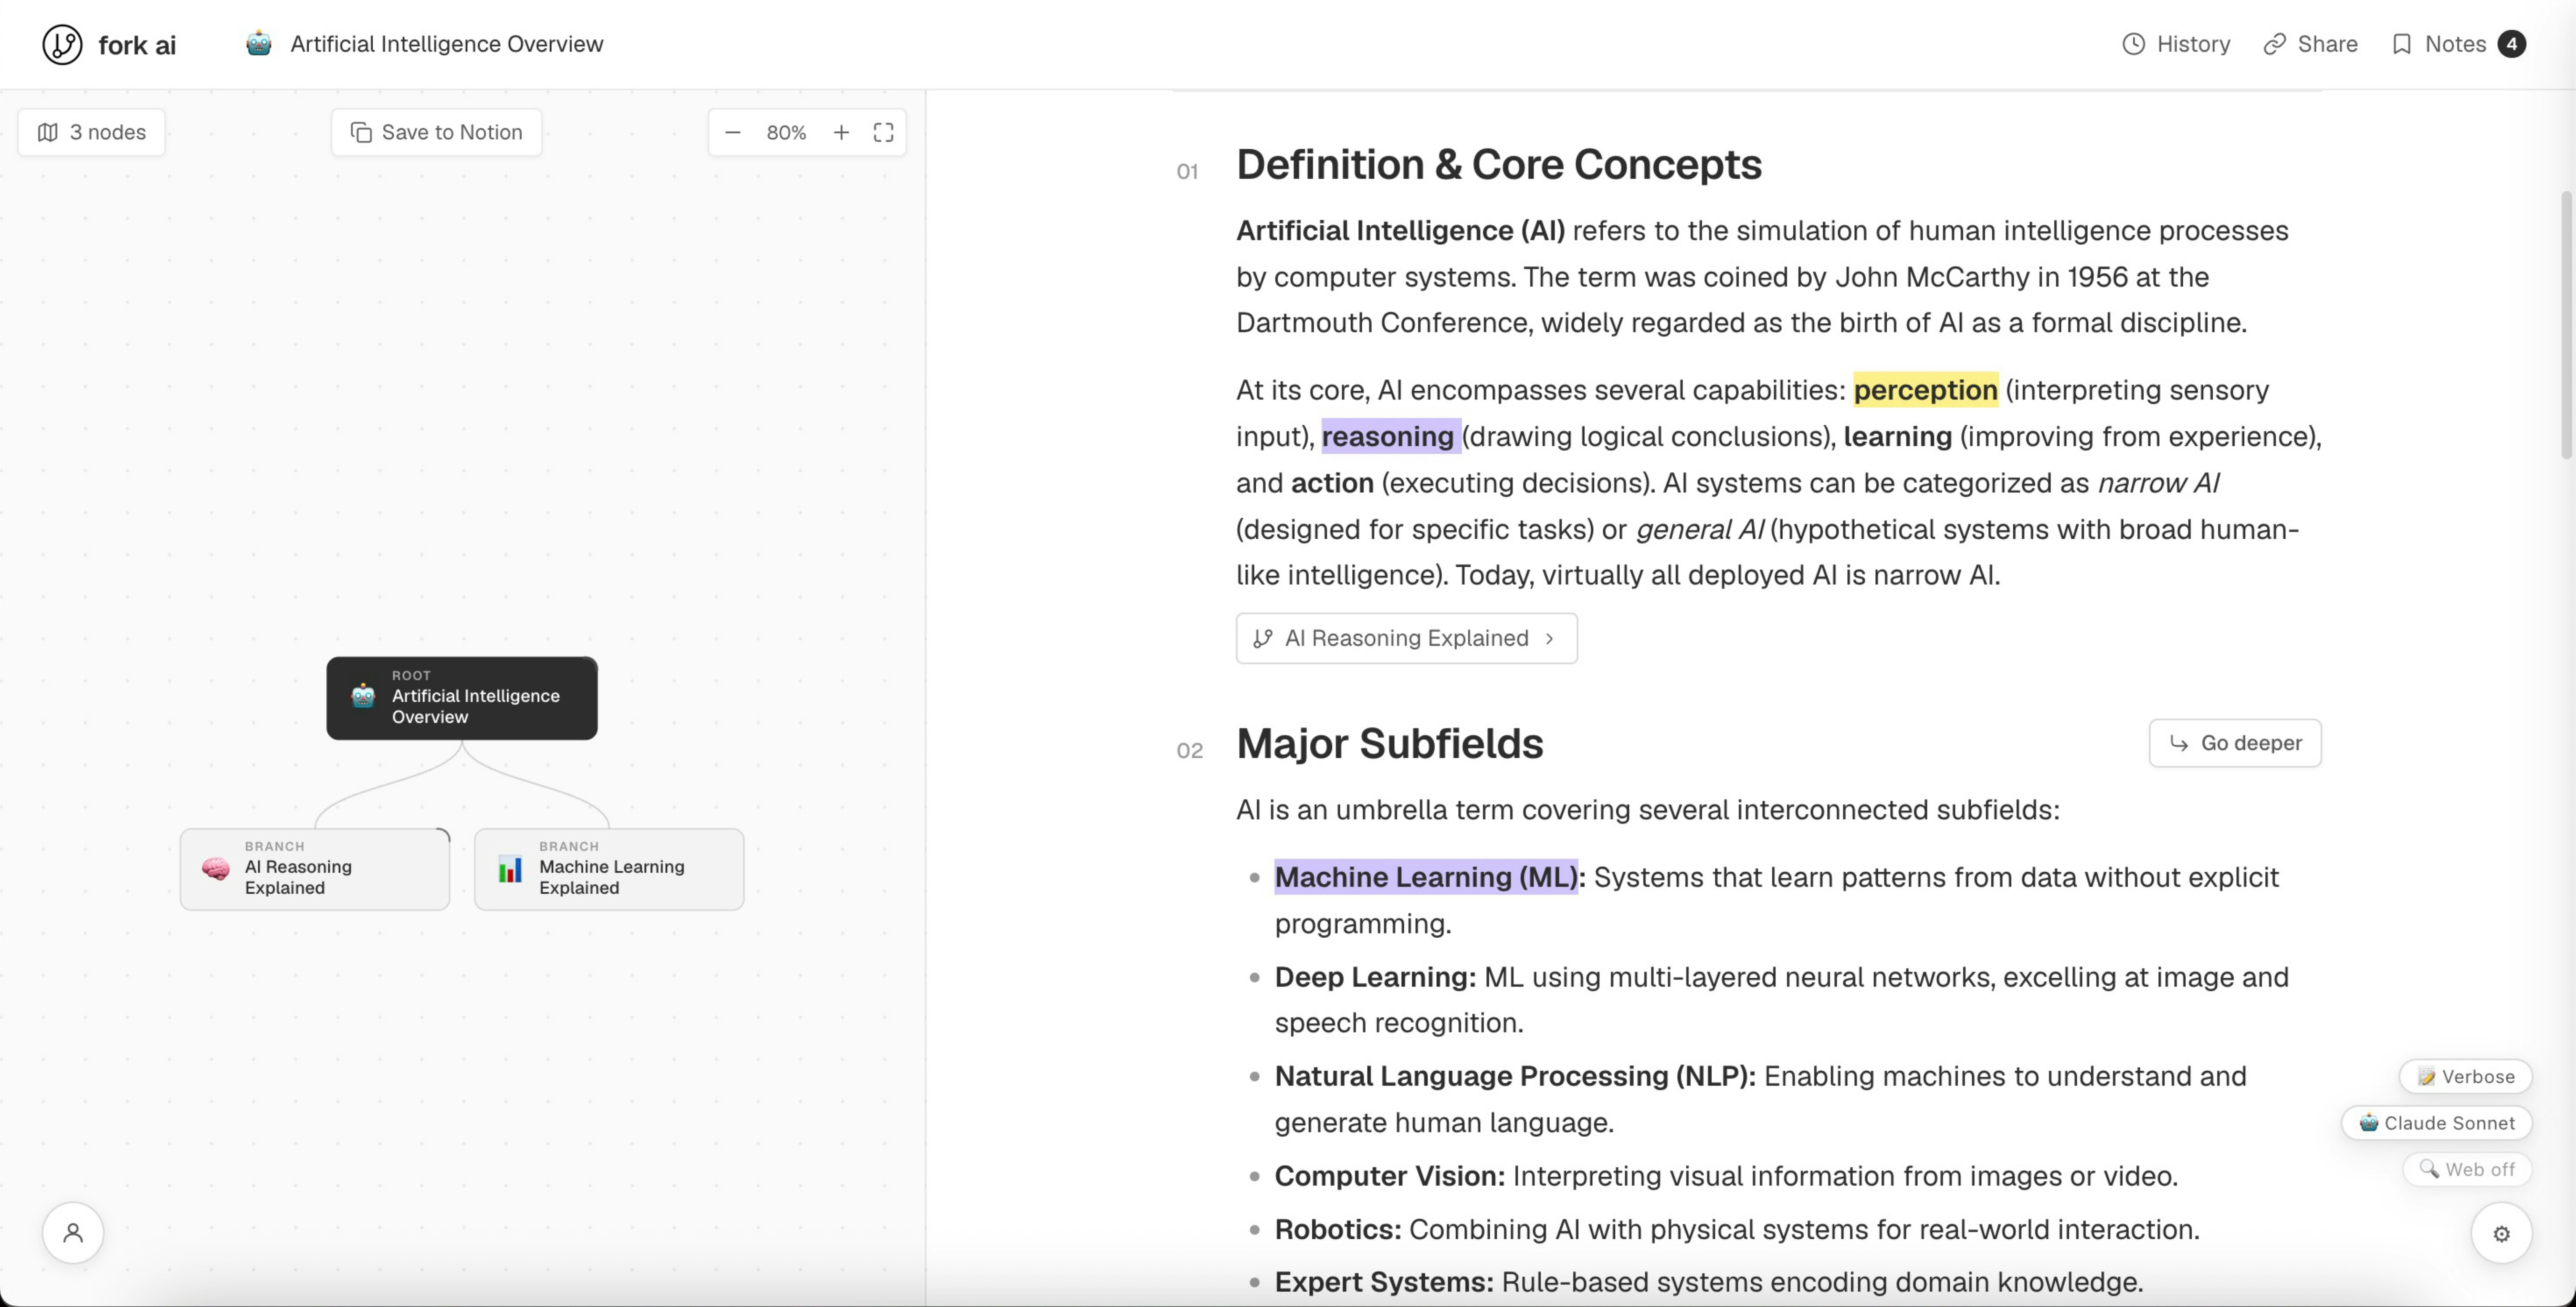Image resolution: width=2576 pixels, height=1307 pixels.
Task: Click the 80% zoom level value
Action: coord(786,132)
